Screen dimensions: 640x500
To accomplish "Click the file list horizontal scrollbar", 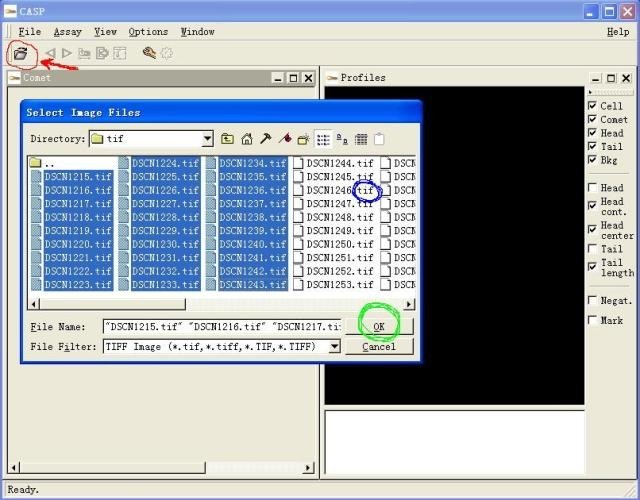I will click(x=220, y=304).
